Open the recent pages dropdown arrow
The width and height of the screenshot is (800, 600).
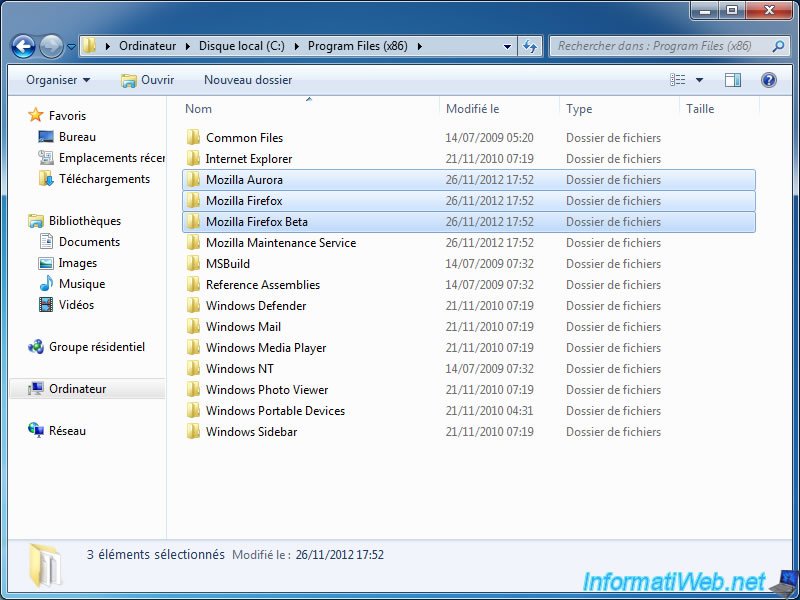click(x=71, y=47)
